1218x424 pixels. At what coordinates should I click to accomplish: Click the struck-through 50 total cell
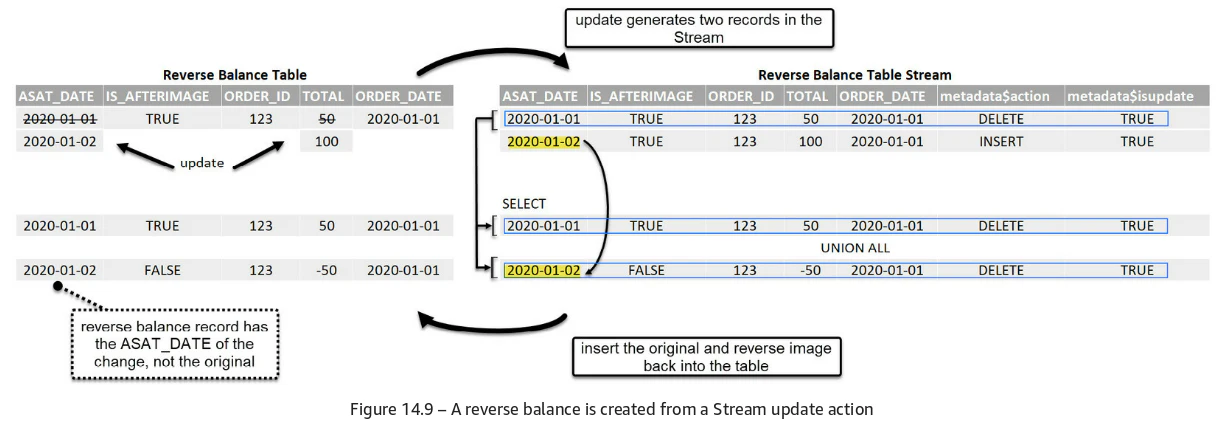coord(326,118)
